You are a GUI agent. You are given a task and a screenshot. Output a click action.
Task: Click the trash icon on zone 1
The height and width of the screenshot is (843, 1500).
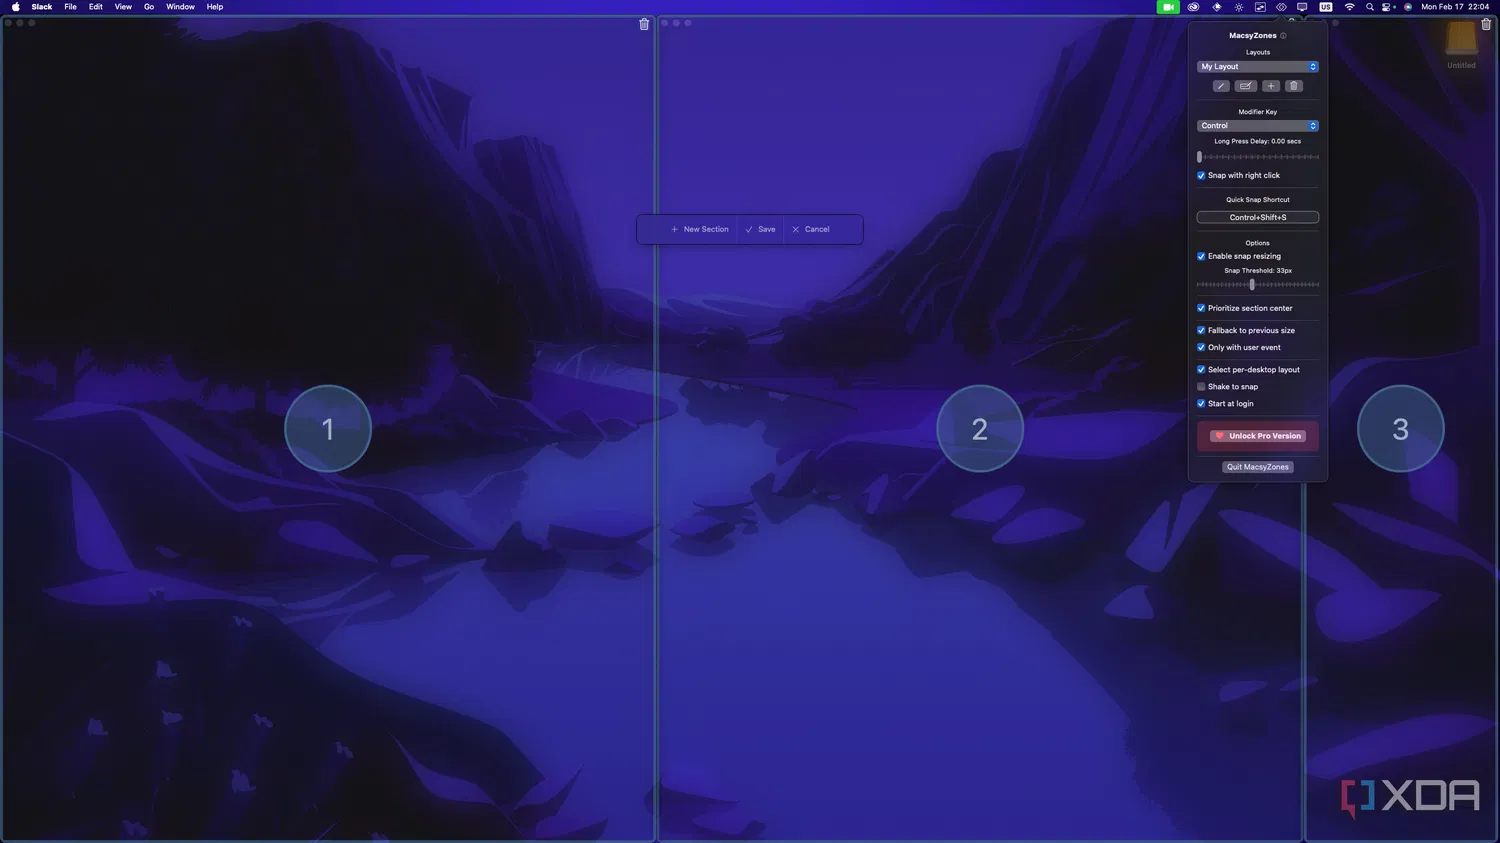point(644,24)
